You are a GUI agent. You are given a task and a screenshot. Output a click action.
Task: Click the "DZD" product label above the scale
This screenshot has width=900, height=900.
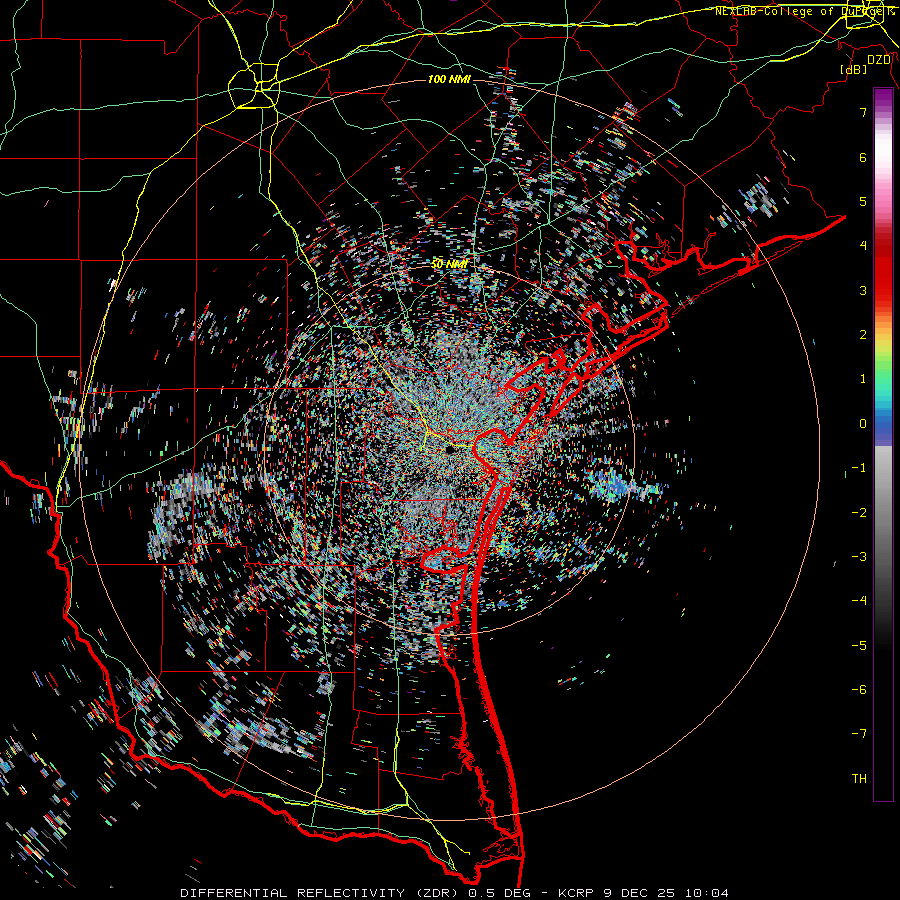(x=879, y=60)
